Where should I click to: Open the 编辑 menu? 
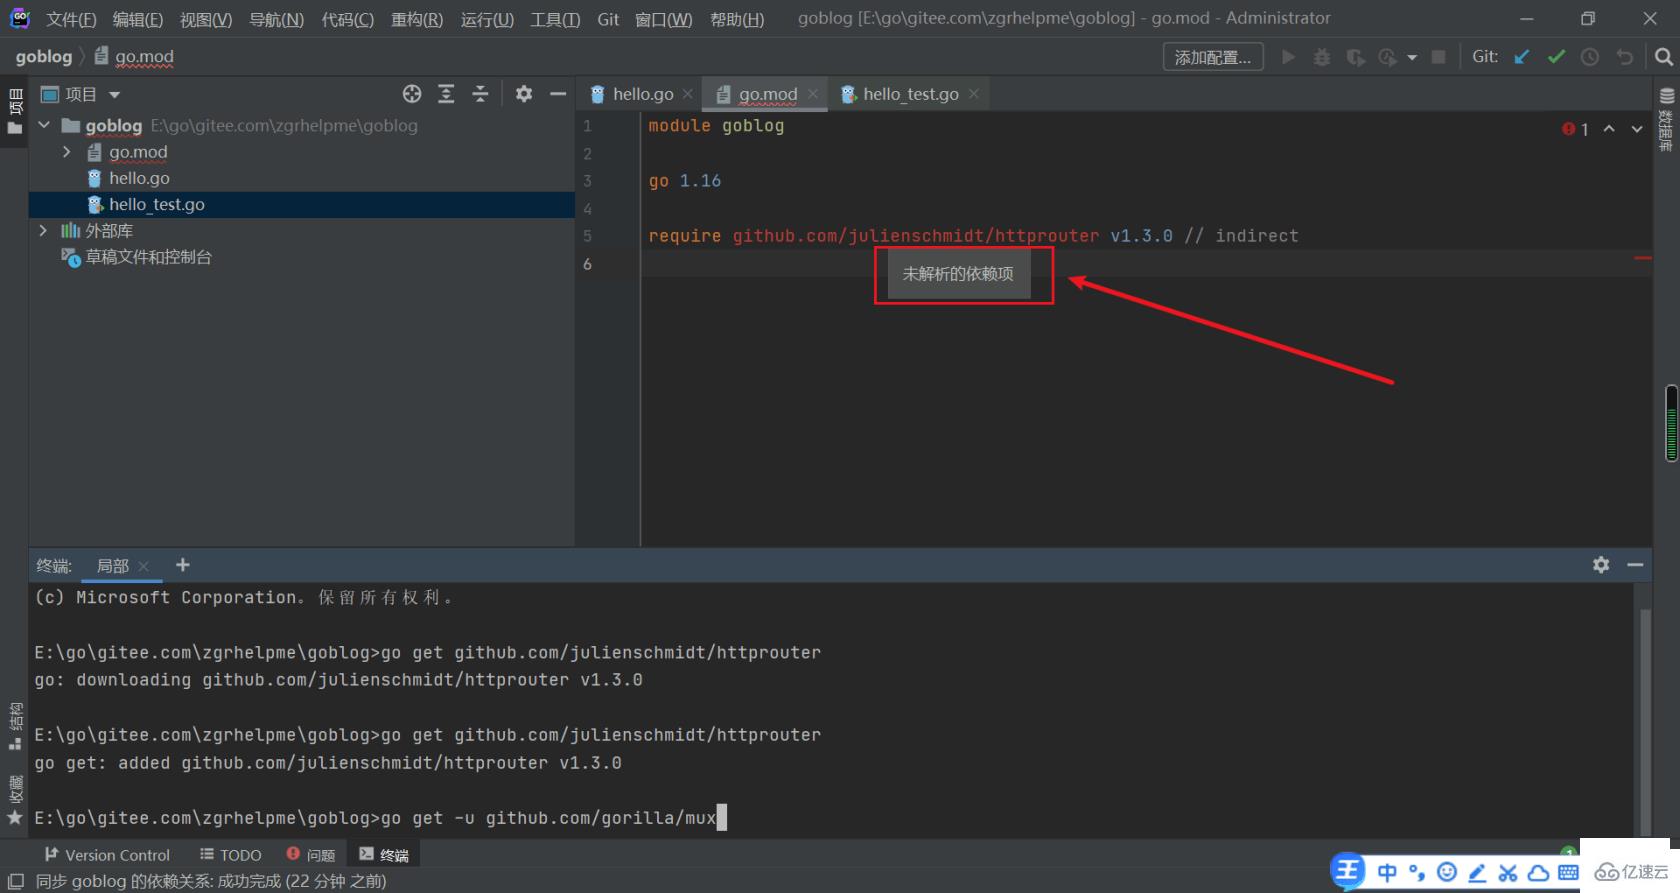[x=137, y=19]
